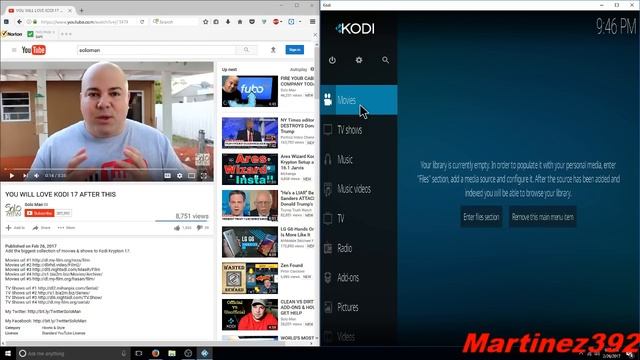
Task: Seek on the video progress bar
Action: point(107,169)
